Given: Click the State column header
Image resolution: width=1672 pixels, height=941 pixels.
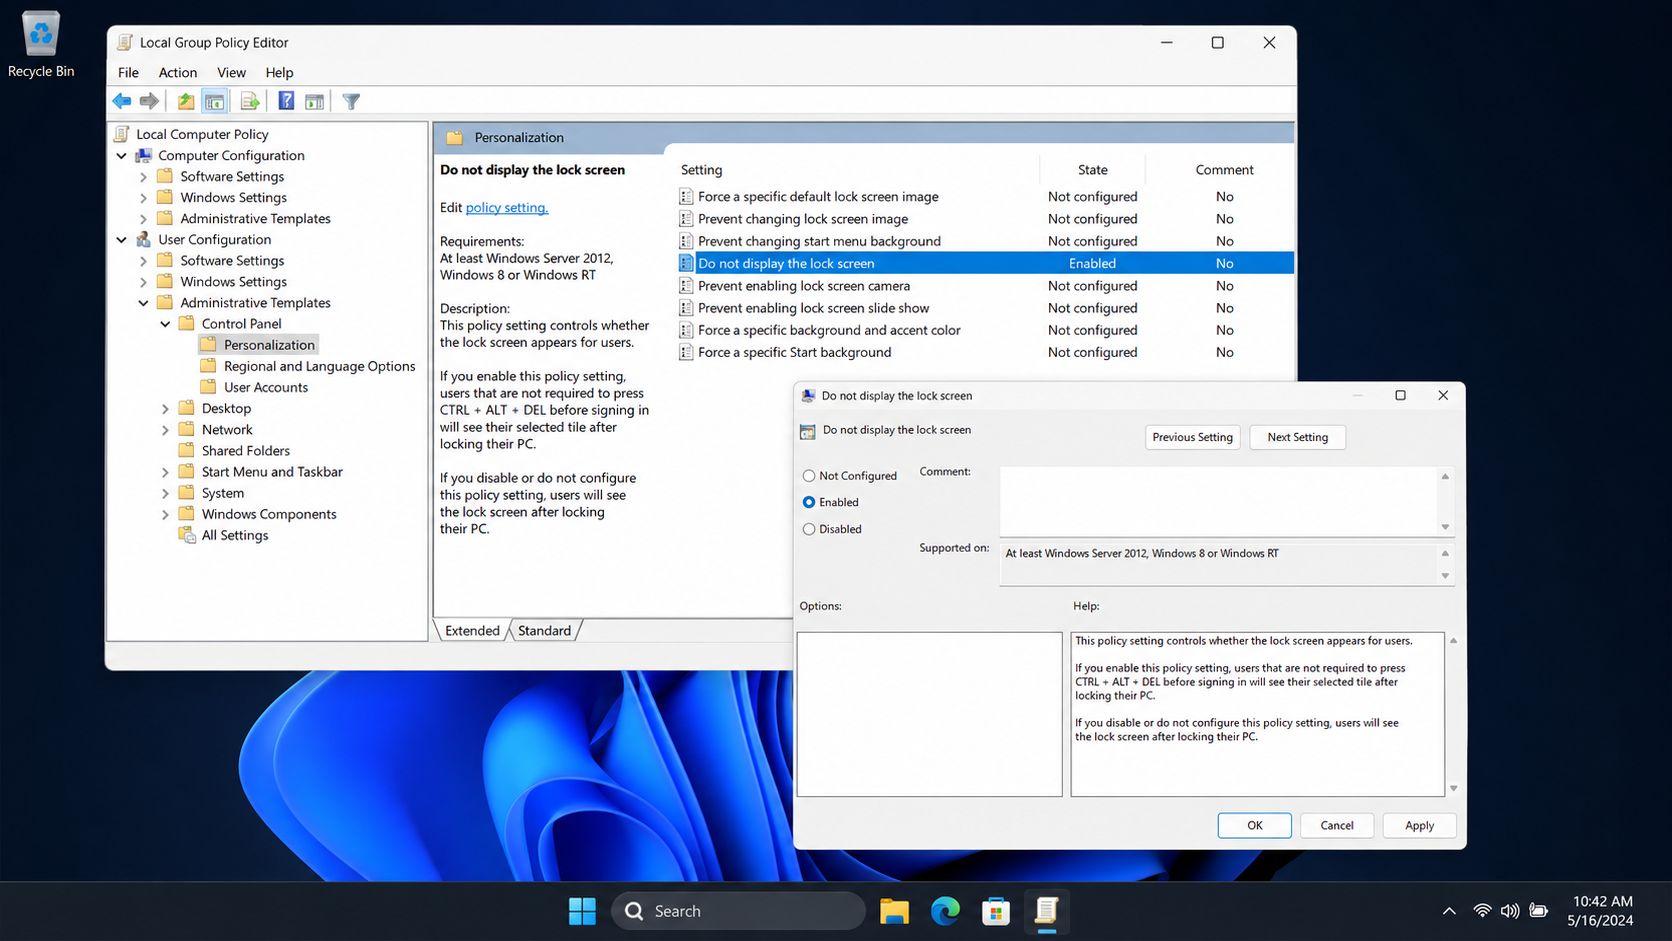Looking at the screenshot, I should point(1092,170).
